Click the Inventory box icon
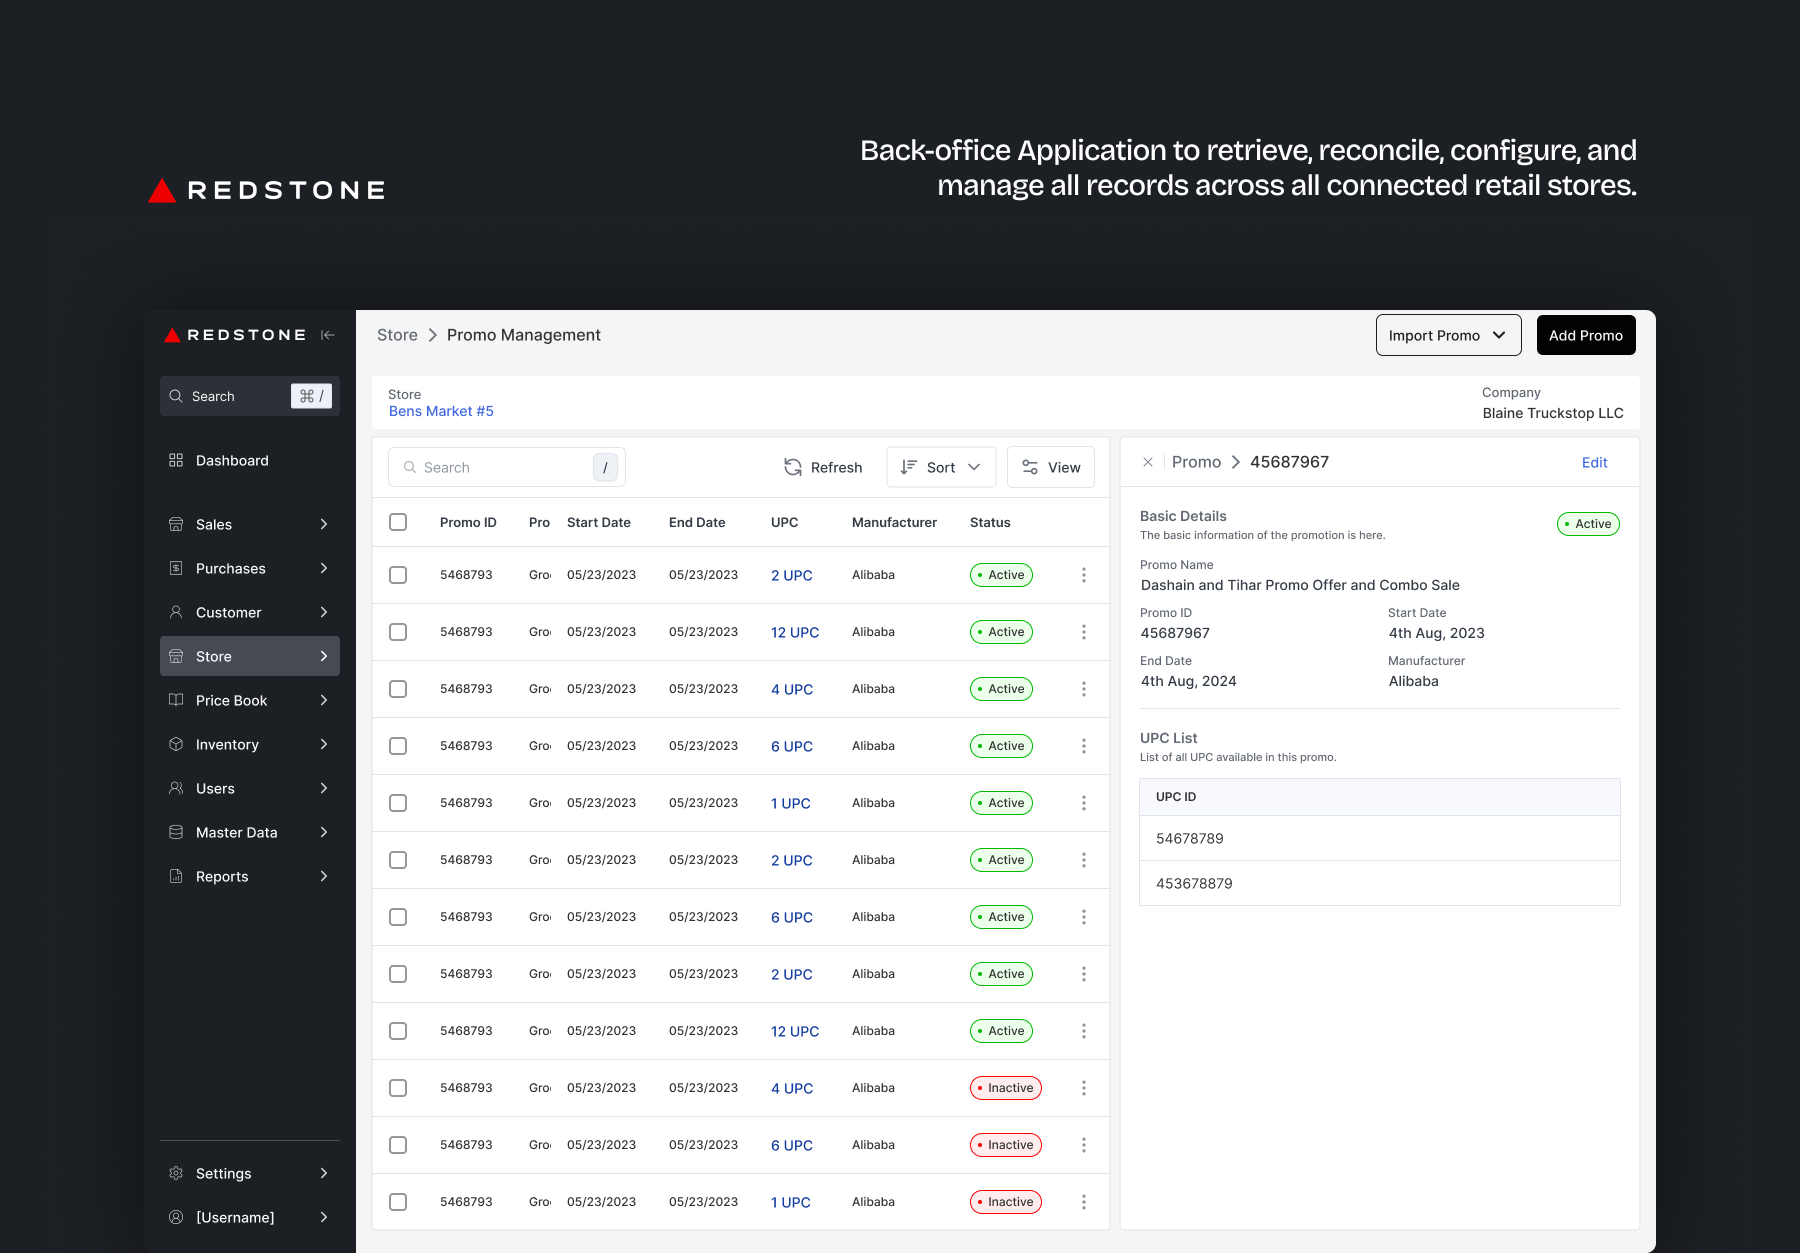The image size is (1800, 1253). 176,744
